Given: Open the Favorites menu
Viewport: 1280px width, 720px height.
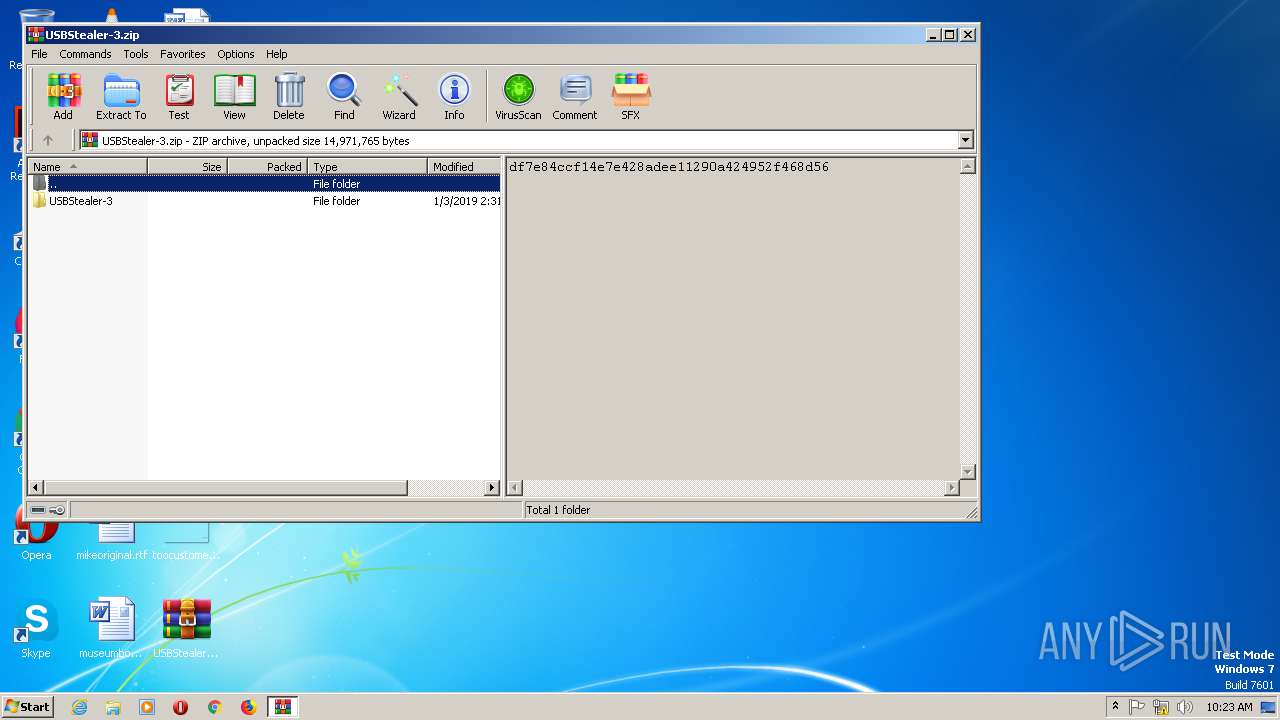Looking at the screenshot, I should coord(183,54).
